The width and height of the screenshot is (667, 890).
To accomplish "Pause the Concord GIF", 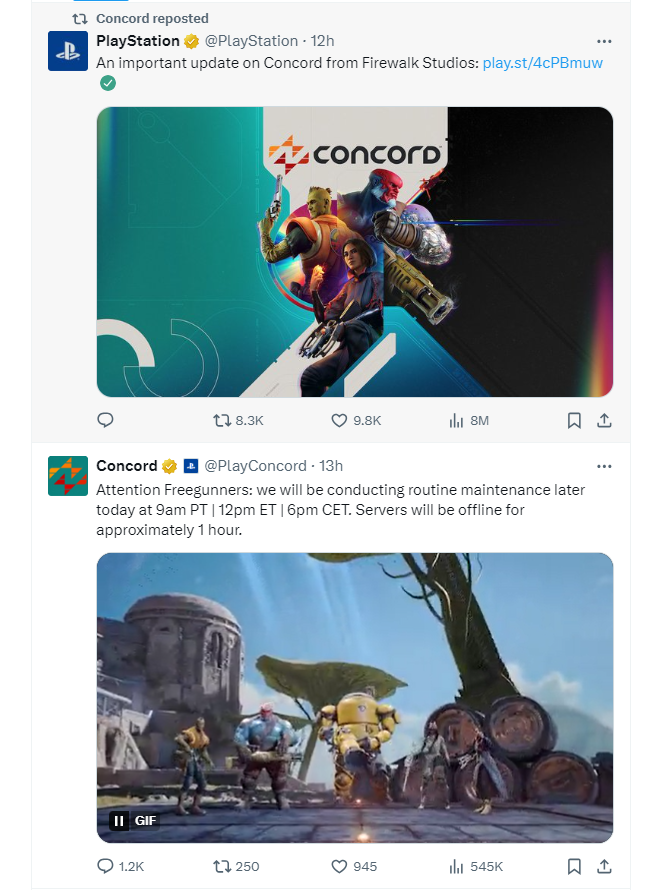I will tap(119, 821).
